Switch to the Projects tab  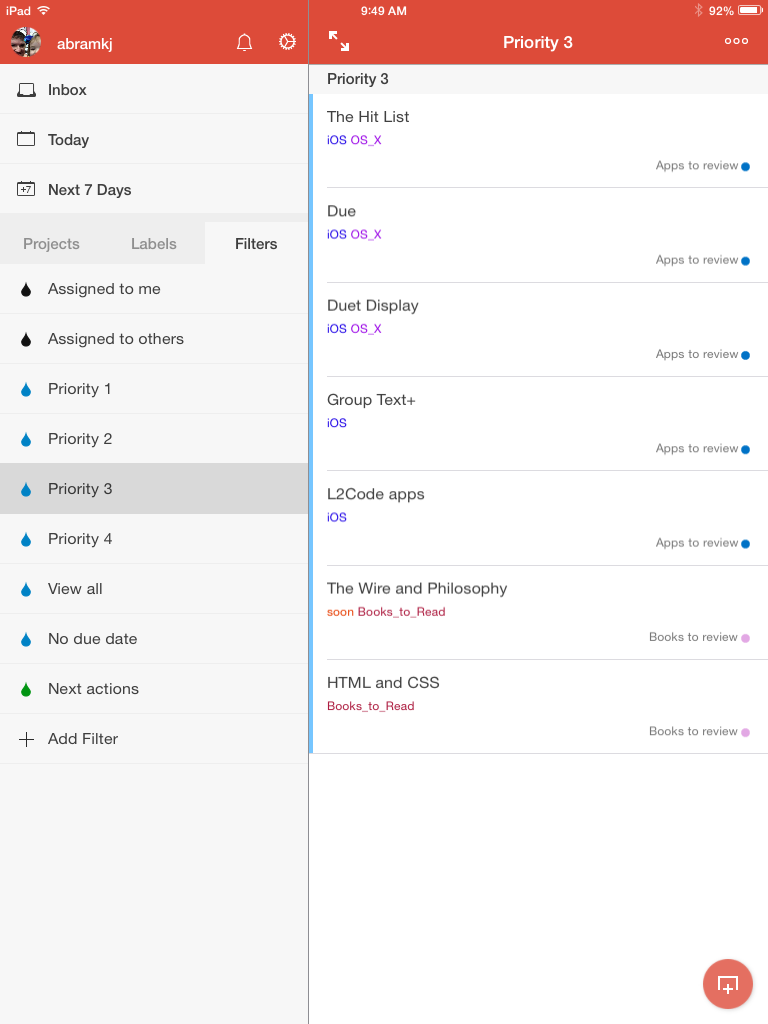point(51,244)
